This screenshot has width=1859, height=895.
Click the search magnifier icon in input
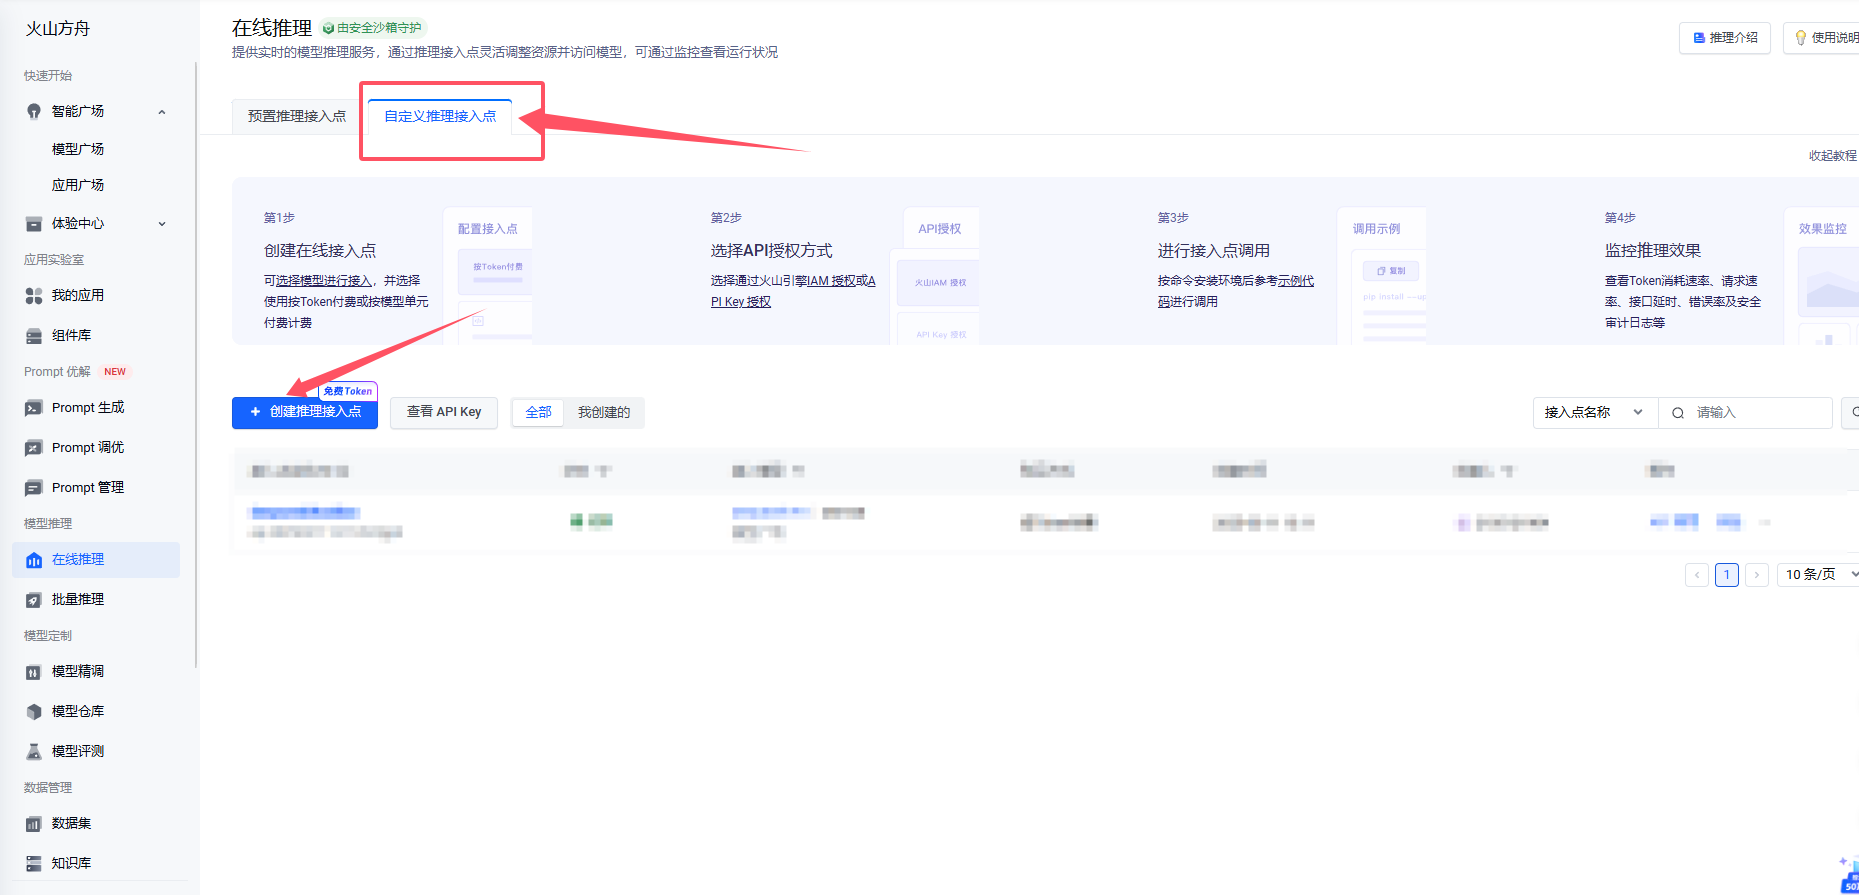(x=1678, y=412)
